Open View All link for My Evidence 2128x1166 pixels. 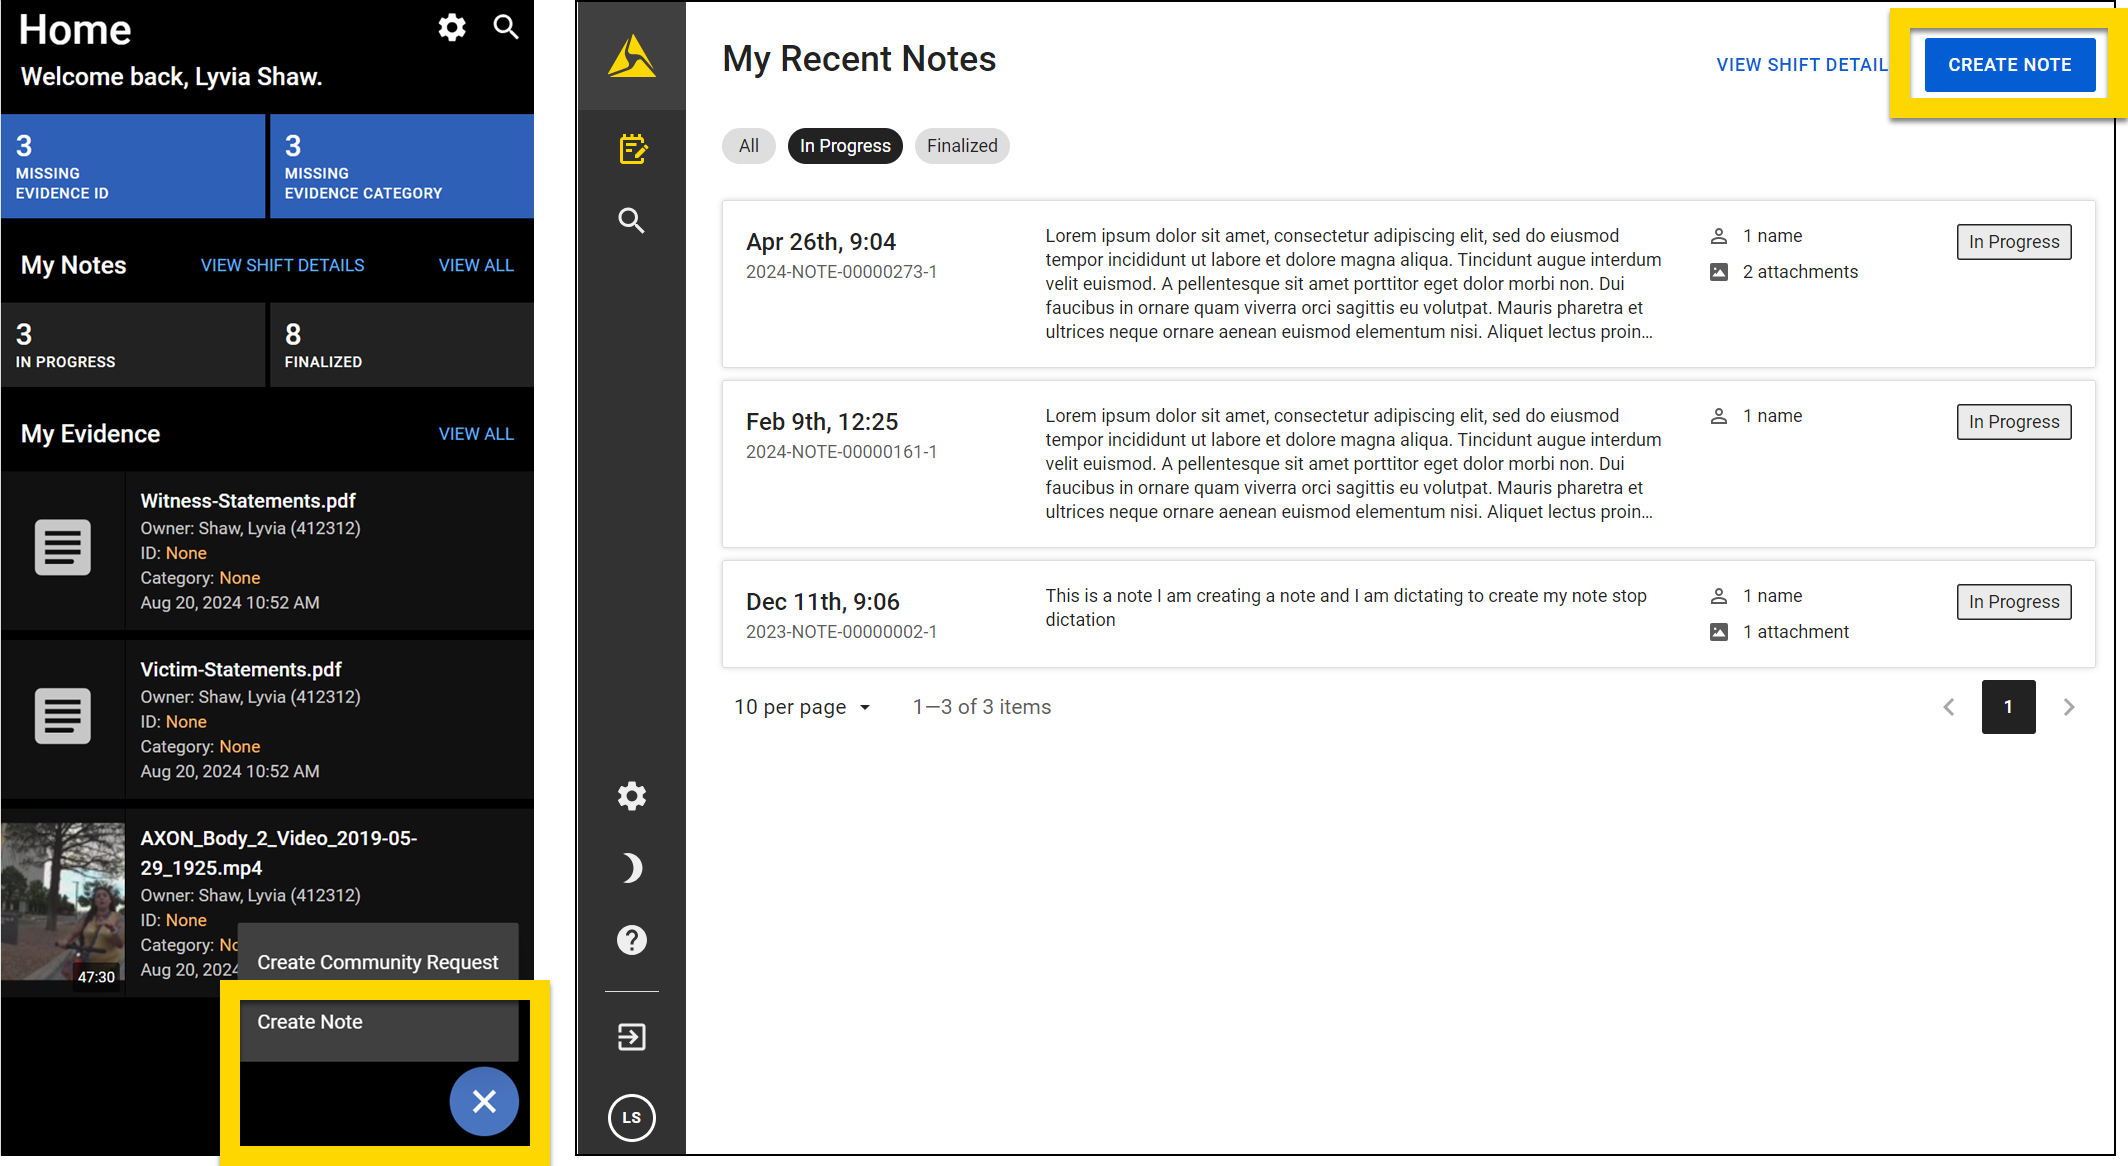(x=476, y=434)
